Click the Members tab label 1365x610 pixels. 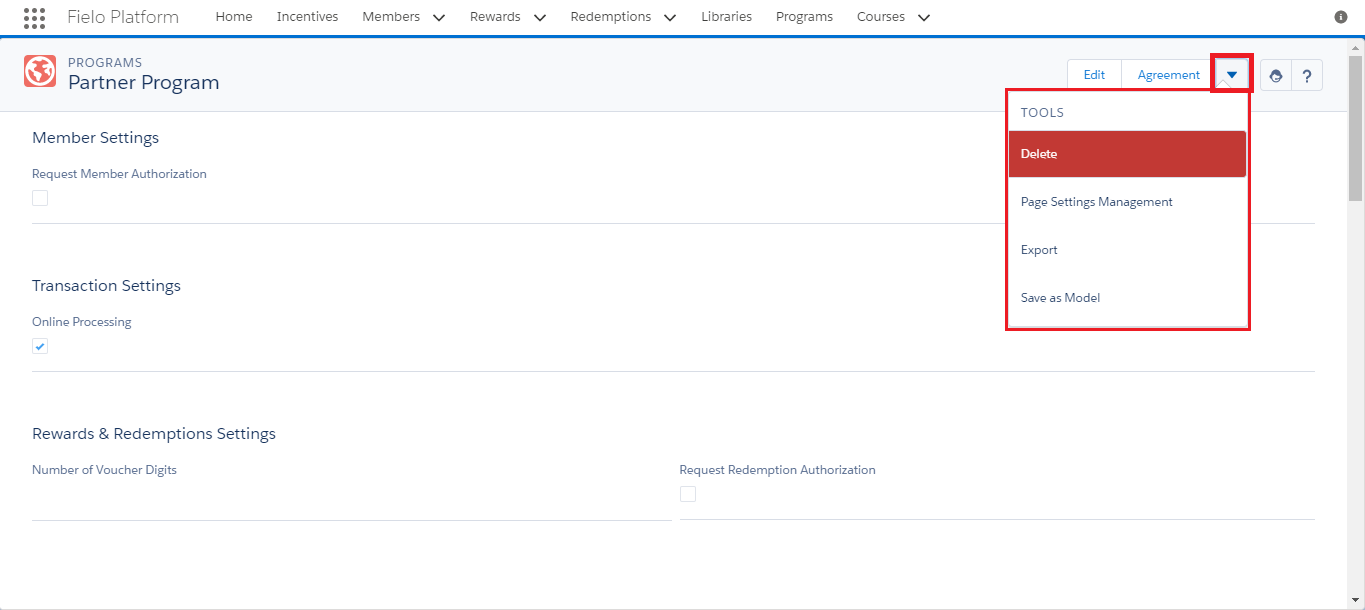click(392, 17)
